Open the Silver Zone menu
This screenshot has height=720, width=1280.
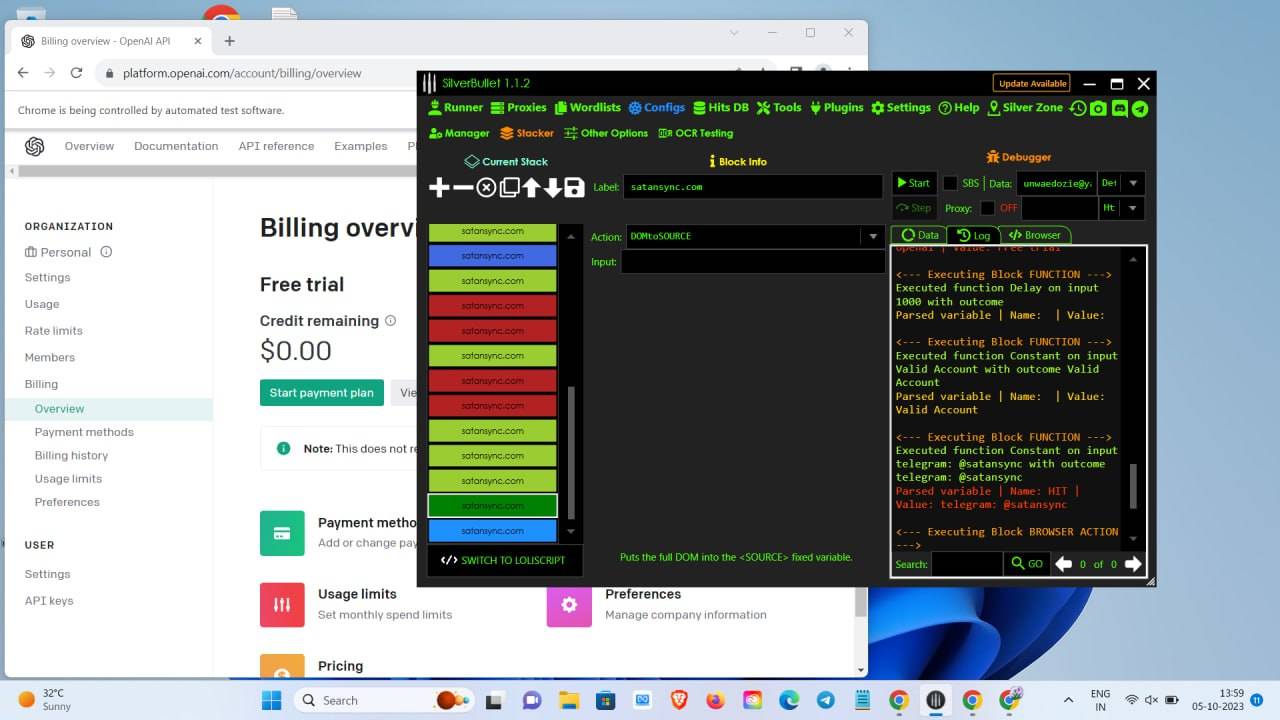click(x=1025, y=108)
